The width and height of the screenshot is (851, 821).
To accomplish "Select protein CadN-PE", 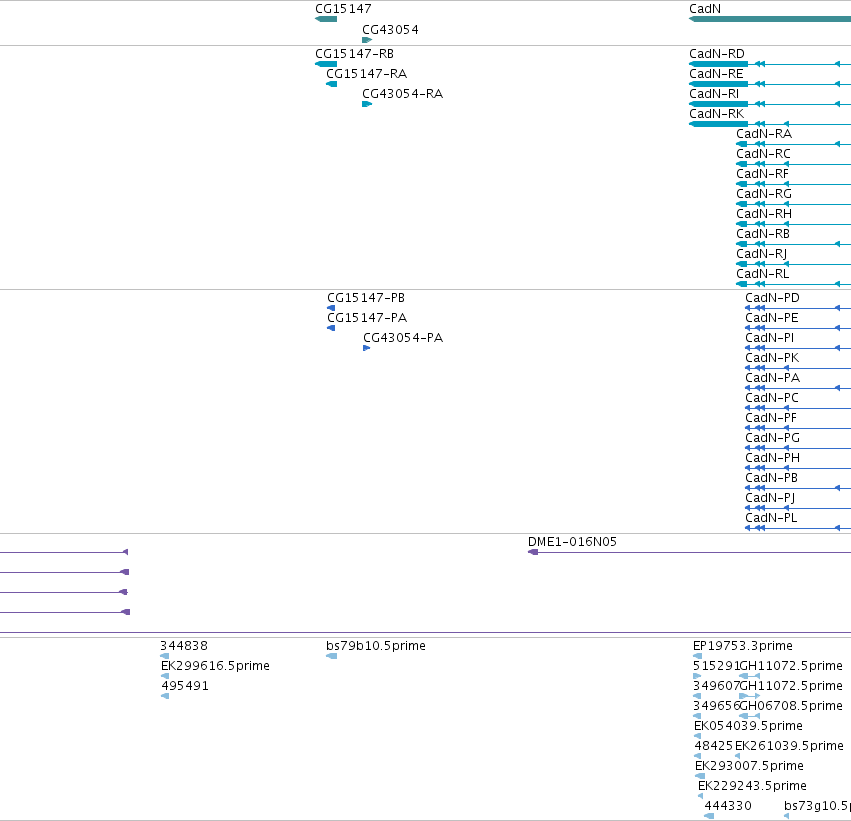I will click(772, 318).
